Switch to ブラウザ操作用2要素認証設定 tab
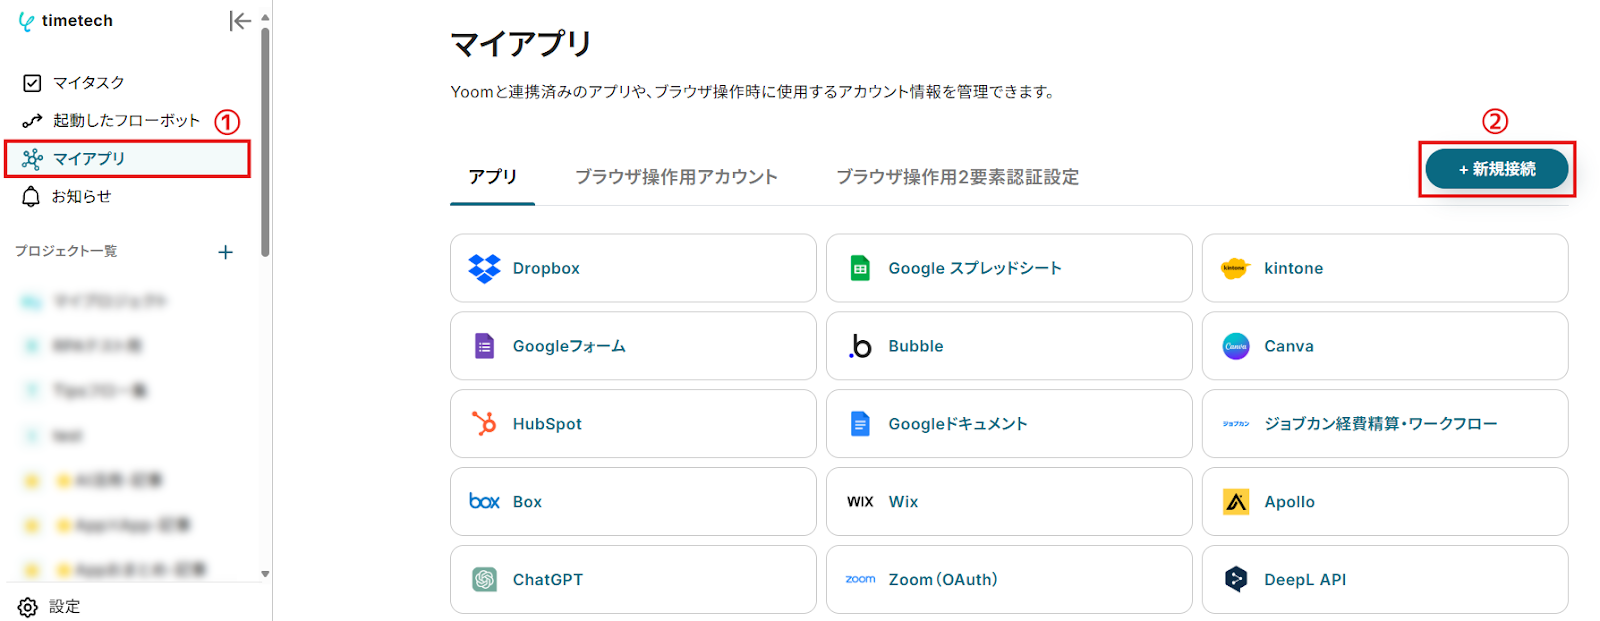This screenshot has height=621, width=1600. coord(957,177)
